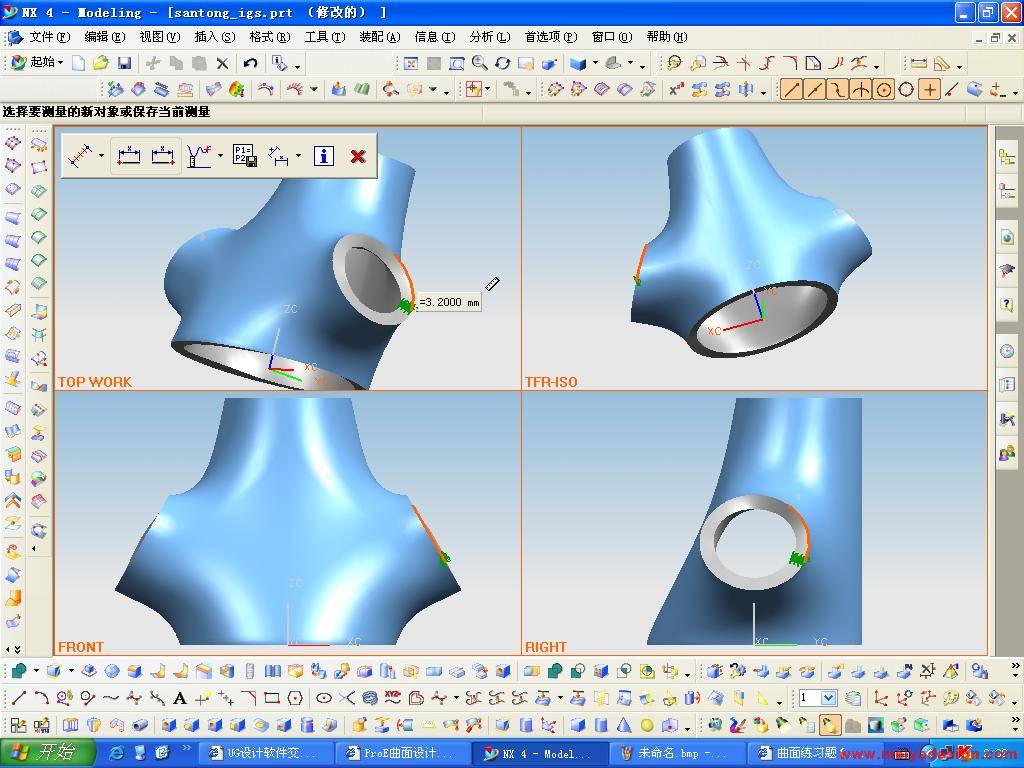Image resolution: width=1024 pixels, height=768 pixels.
Task: Save measurement using P1=P2 icon
Action: click(x=244, y=156)
